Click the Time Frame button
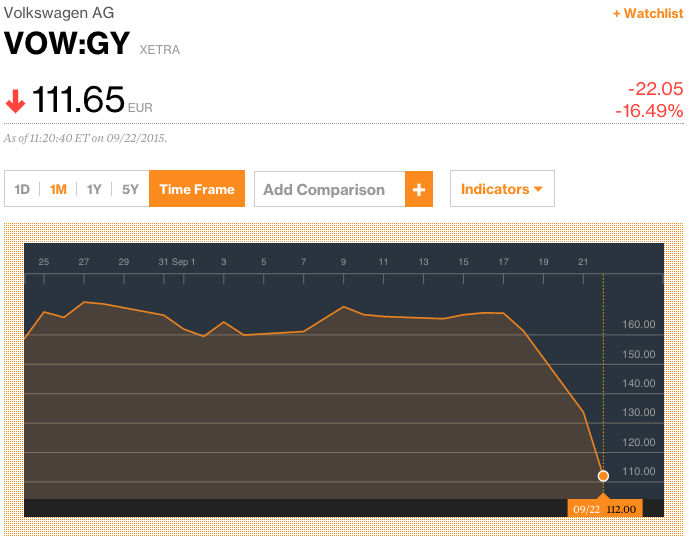 [x=197, y=189]
